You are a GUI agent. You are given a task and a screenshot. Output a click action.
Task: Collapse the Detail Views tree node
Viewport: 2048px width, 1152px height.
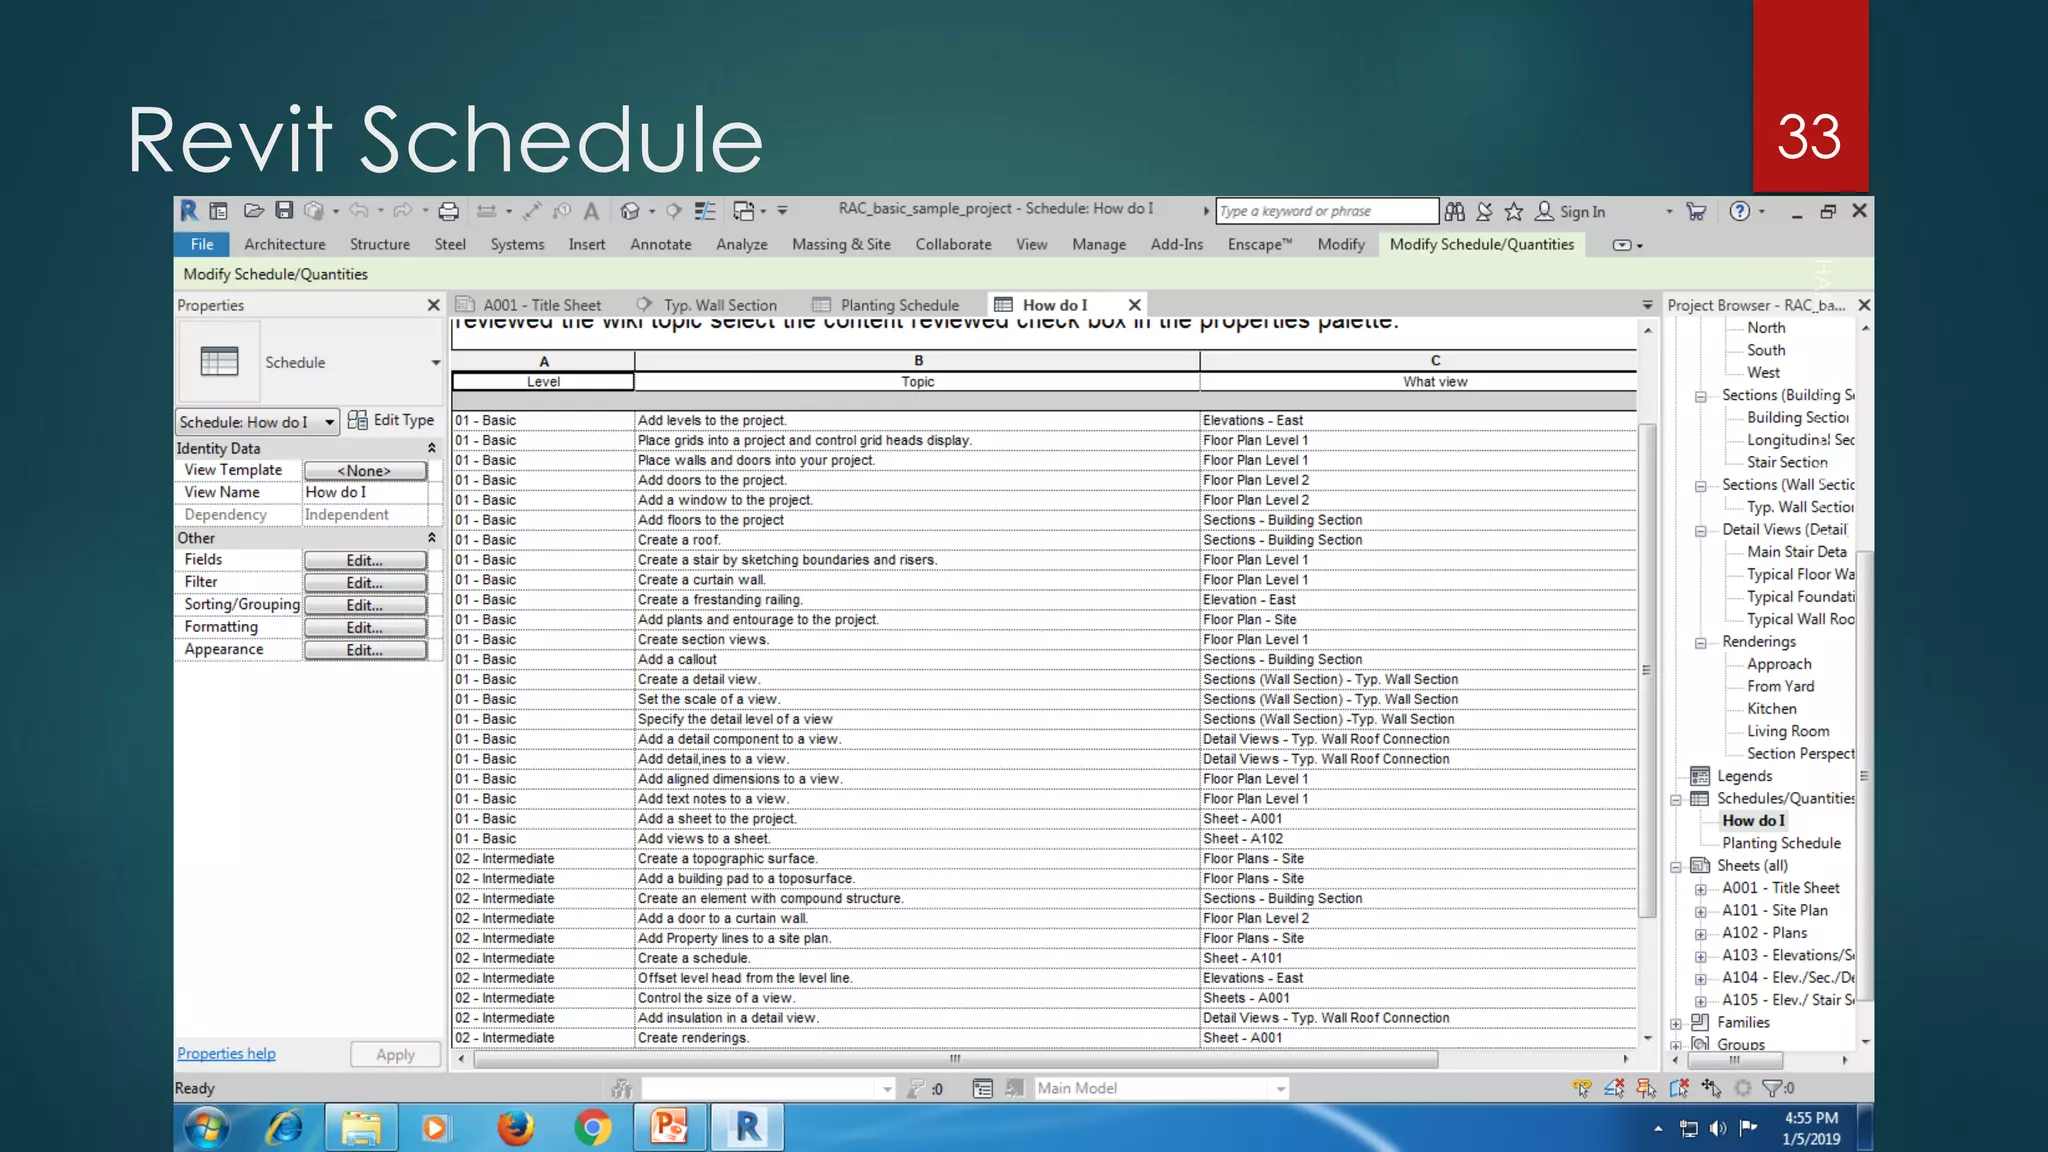pos(1700,531)
